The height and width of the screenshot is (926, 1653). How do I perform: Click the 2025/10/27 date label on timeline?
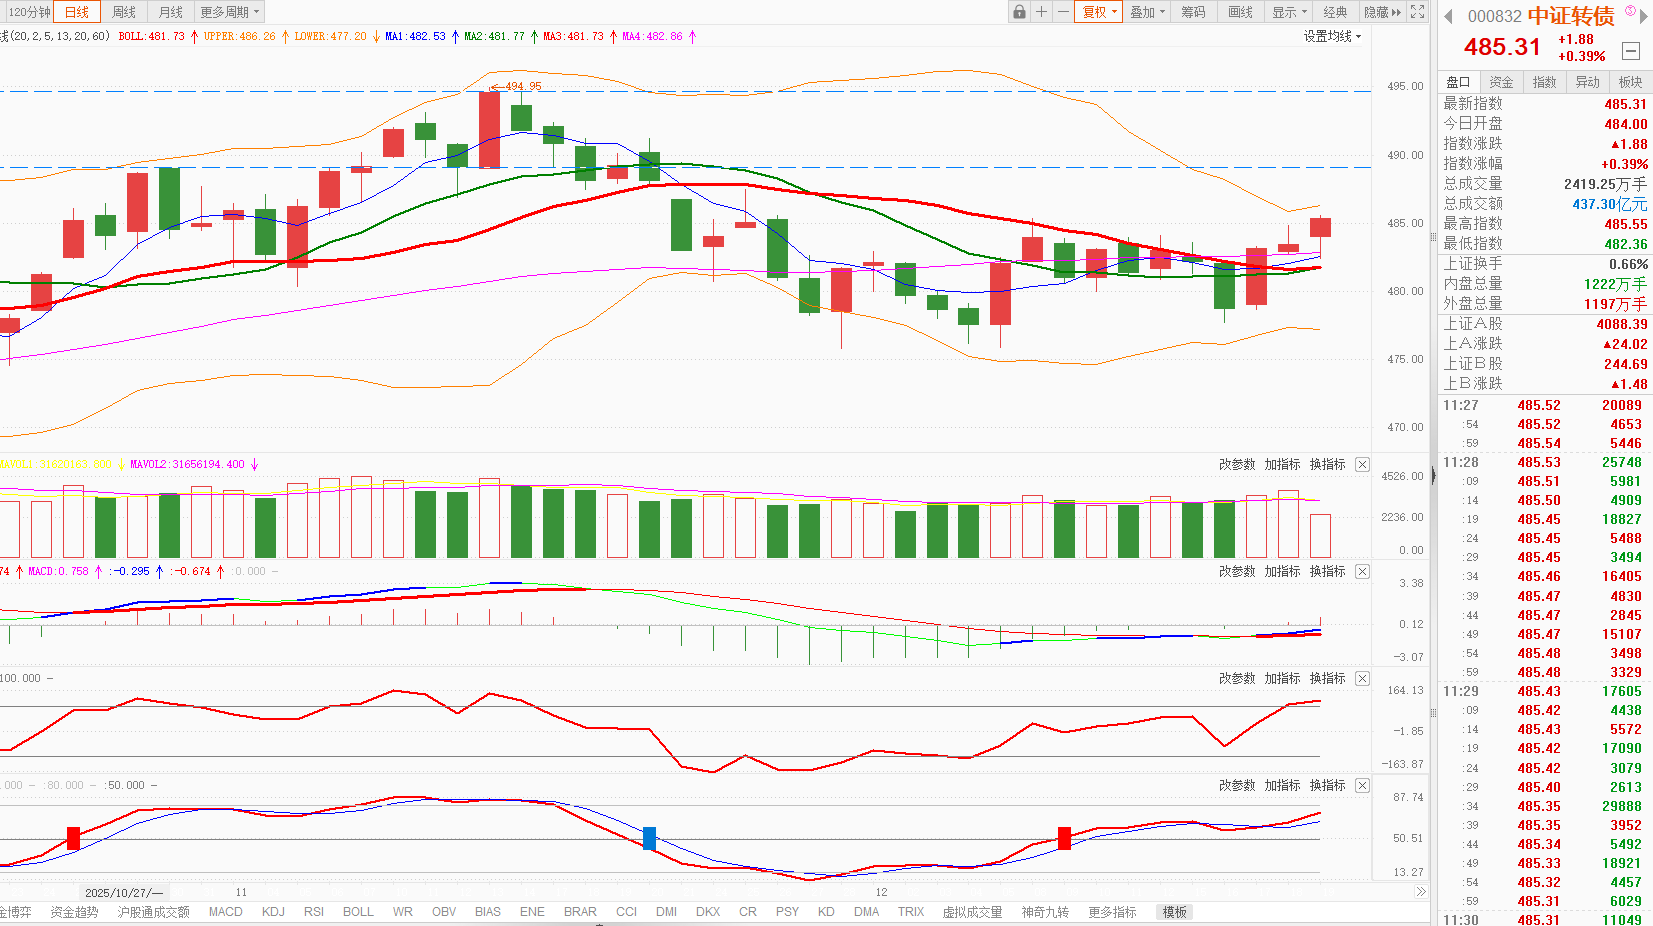tap(124, 892)
